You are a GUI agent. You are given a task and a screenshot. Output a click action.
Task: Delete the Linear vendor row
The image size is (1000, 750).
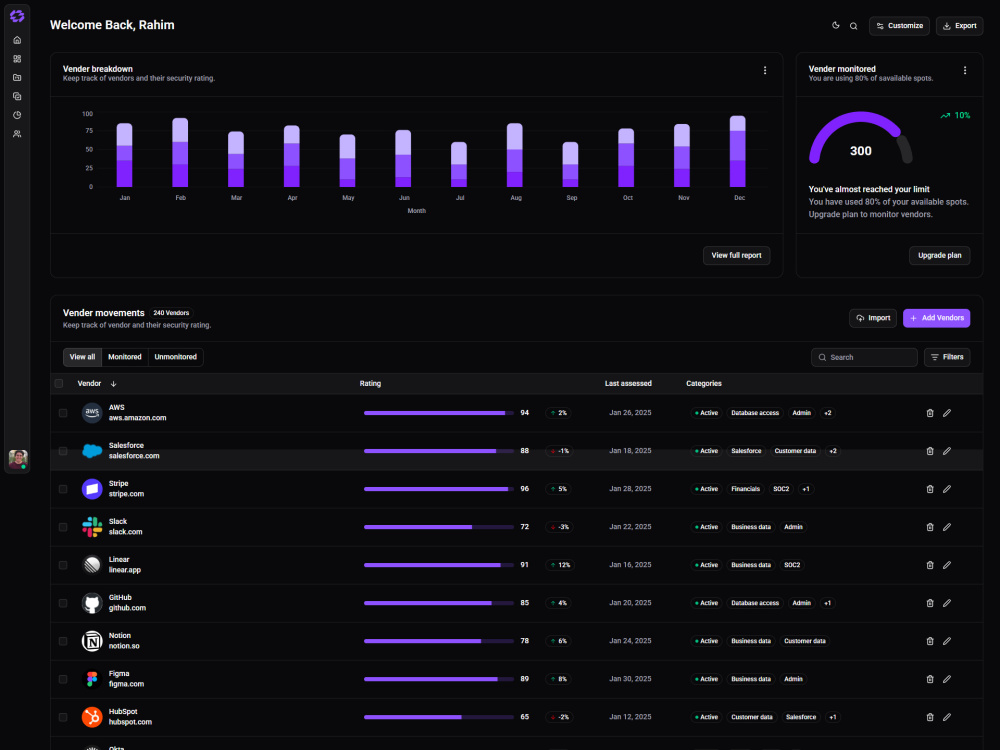tap(930, 565)
